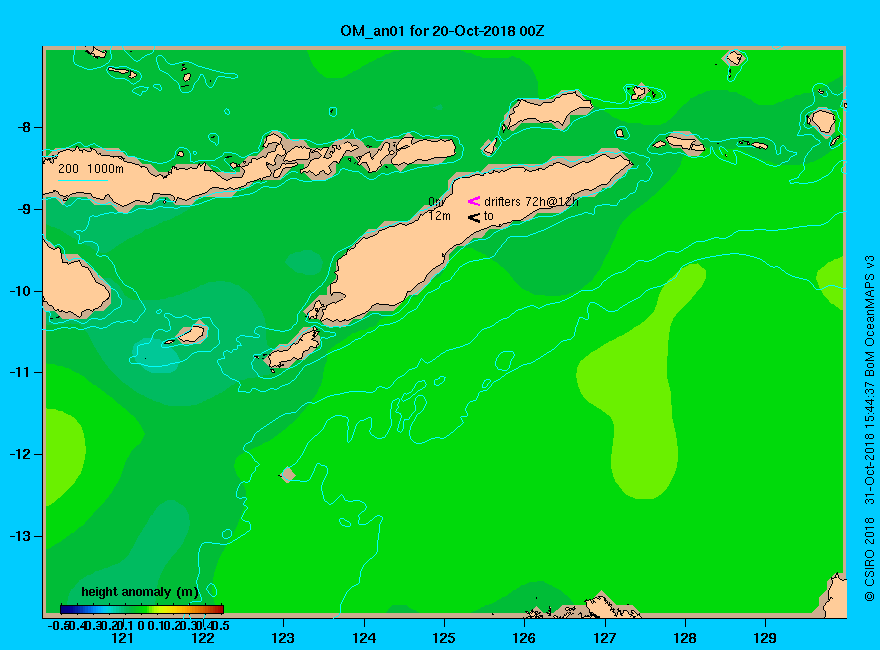Click longitude label 122

203,638
